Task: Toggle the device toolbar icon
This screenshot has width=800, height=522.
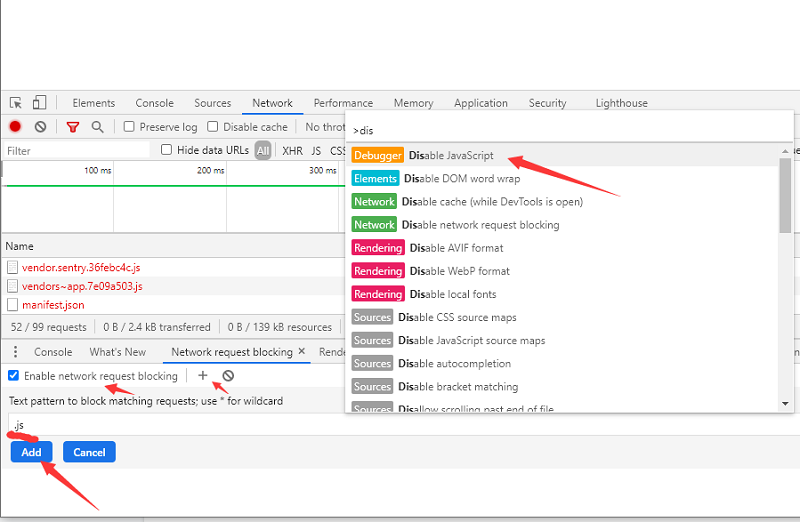Action: click(x=39, y=103)
